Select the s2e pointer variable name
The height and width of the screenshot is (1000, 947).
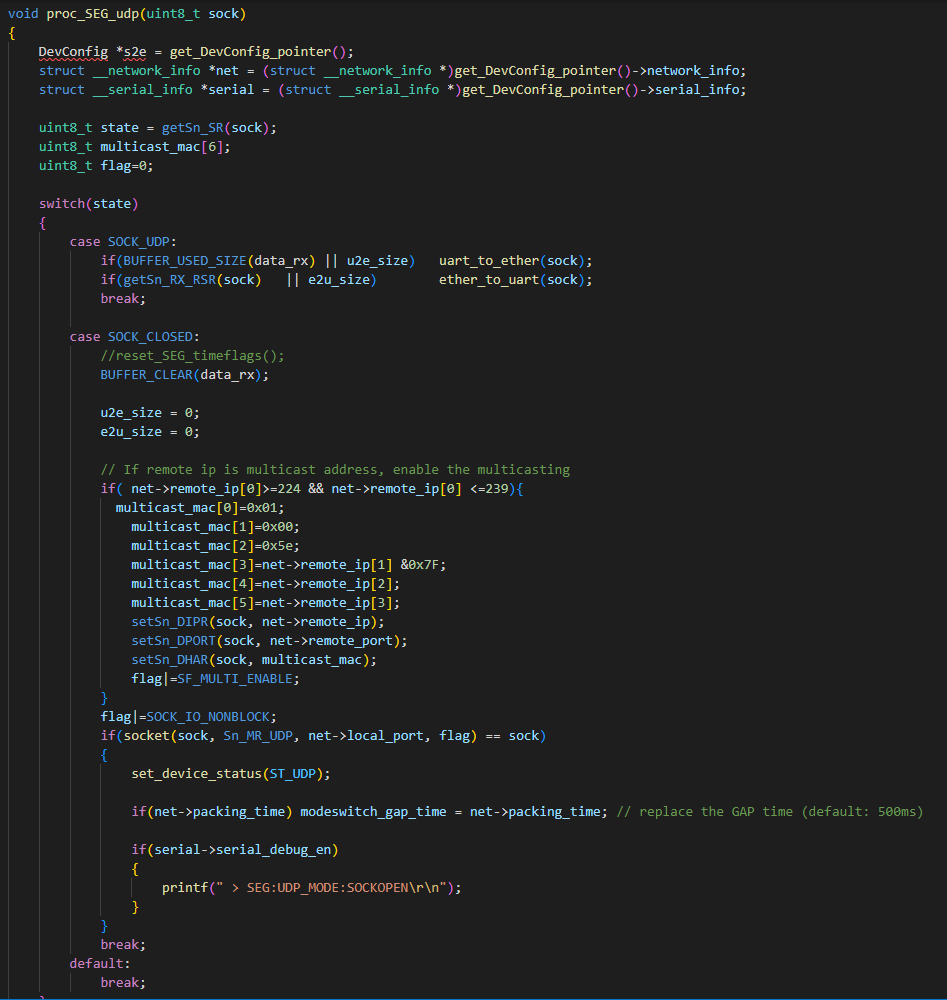click(x=135, y=52)
